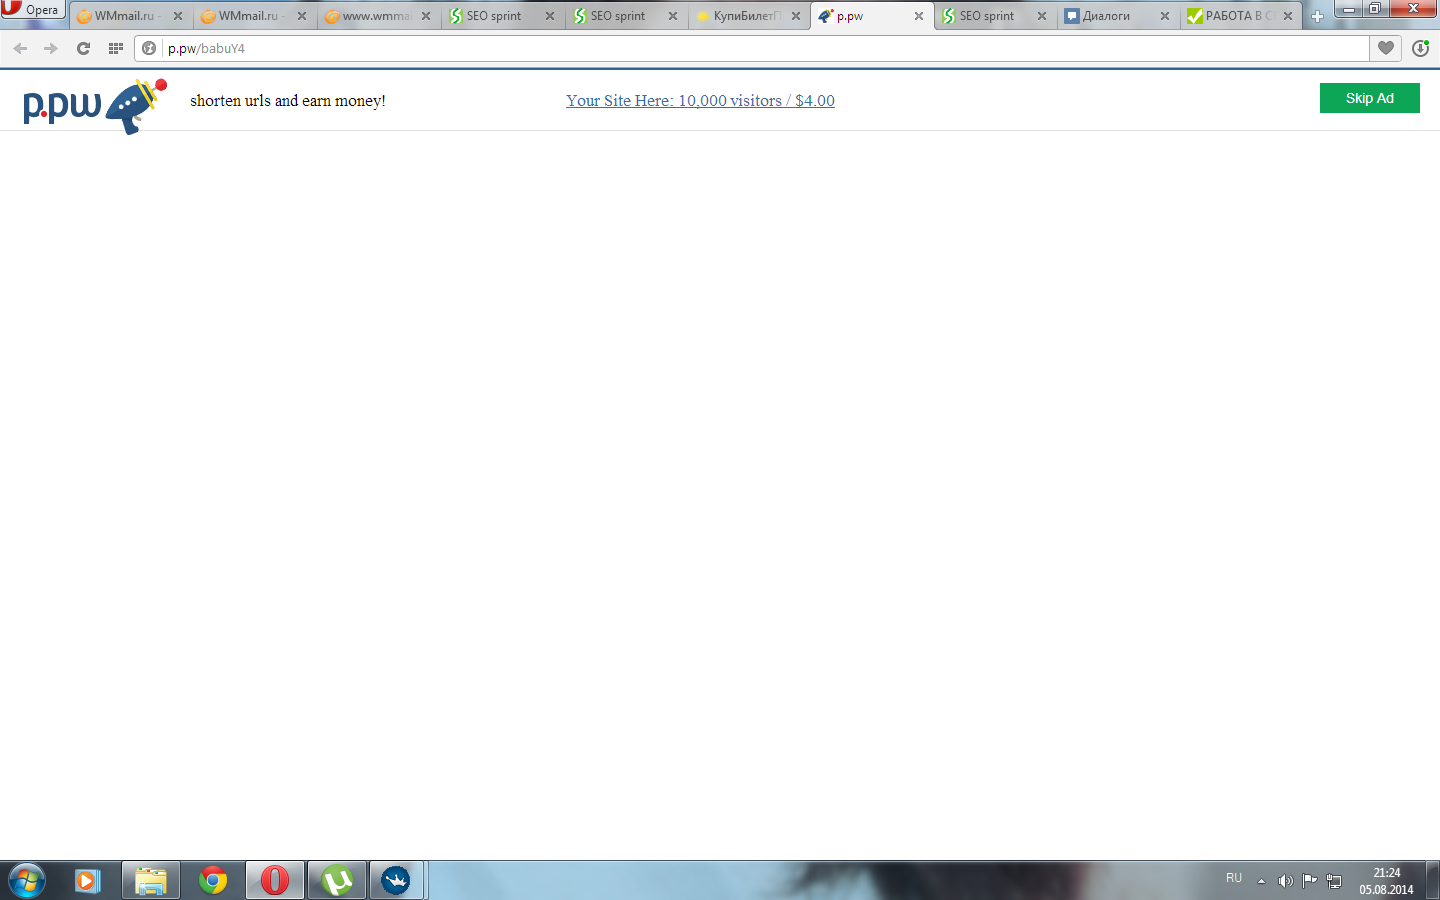Open the clock showing 21:24
Viewport: 1440px width, 900px height.
click(1386, 881)
